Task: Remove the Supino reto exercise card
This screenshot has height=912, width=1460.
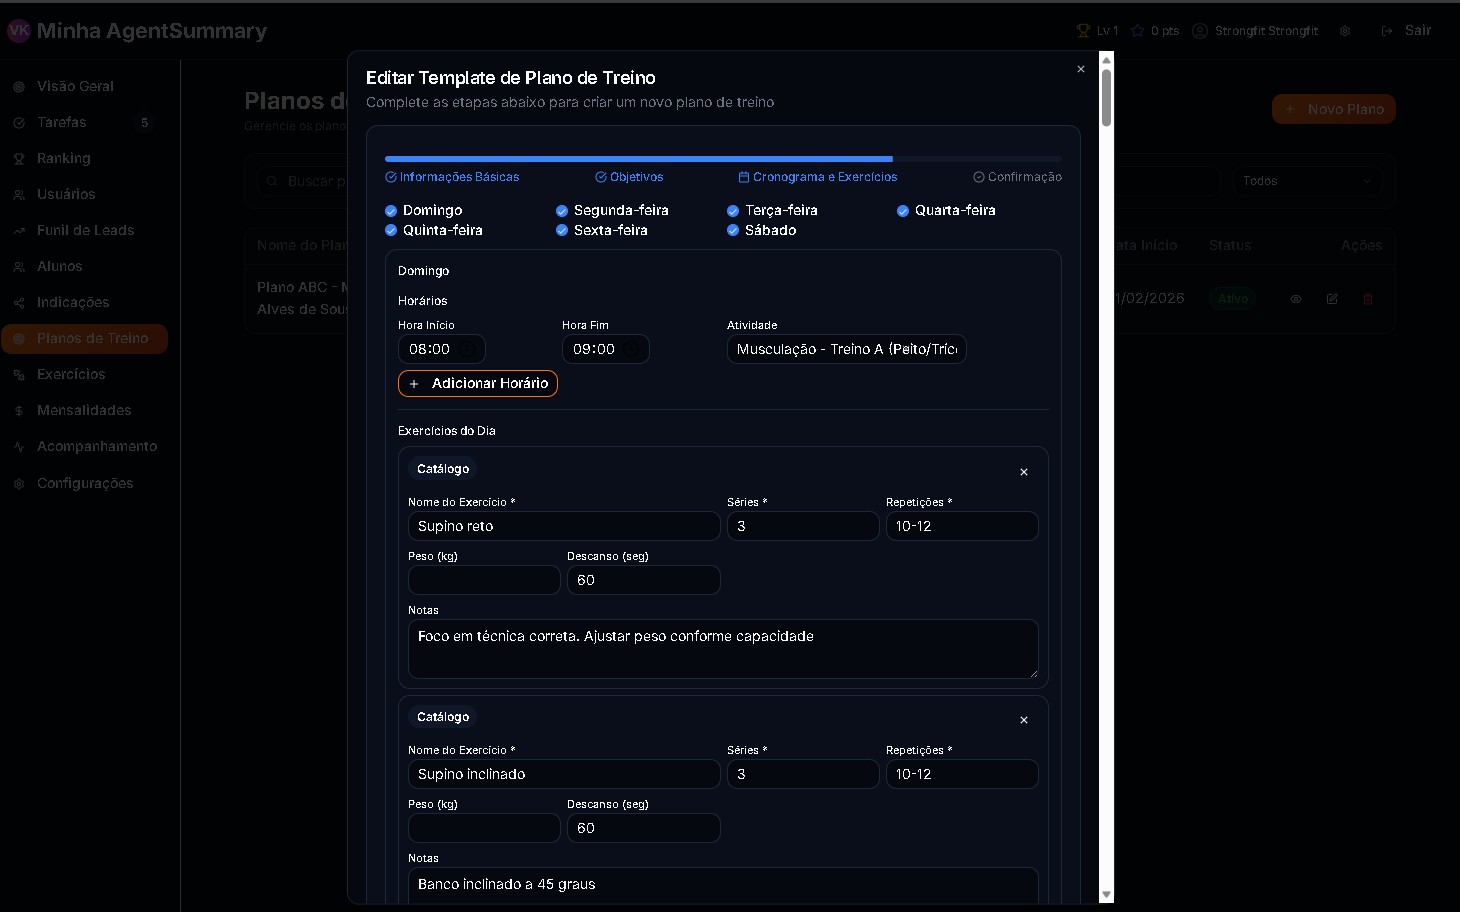Action: pyautogui.click(x=1023, y=472)
